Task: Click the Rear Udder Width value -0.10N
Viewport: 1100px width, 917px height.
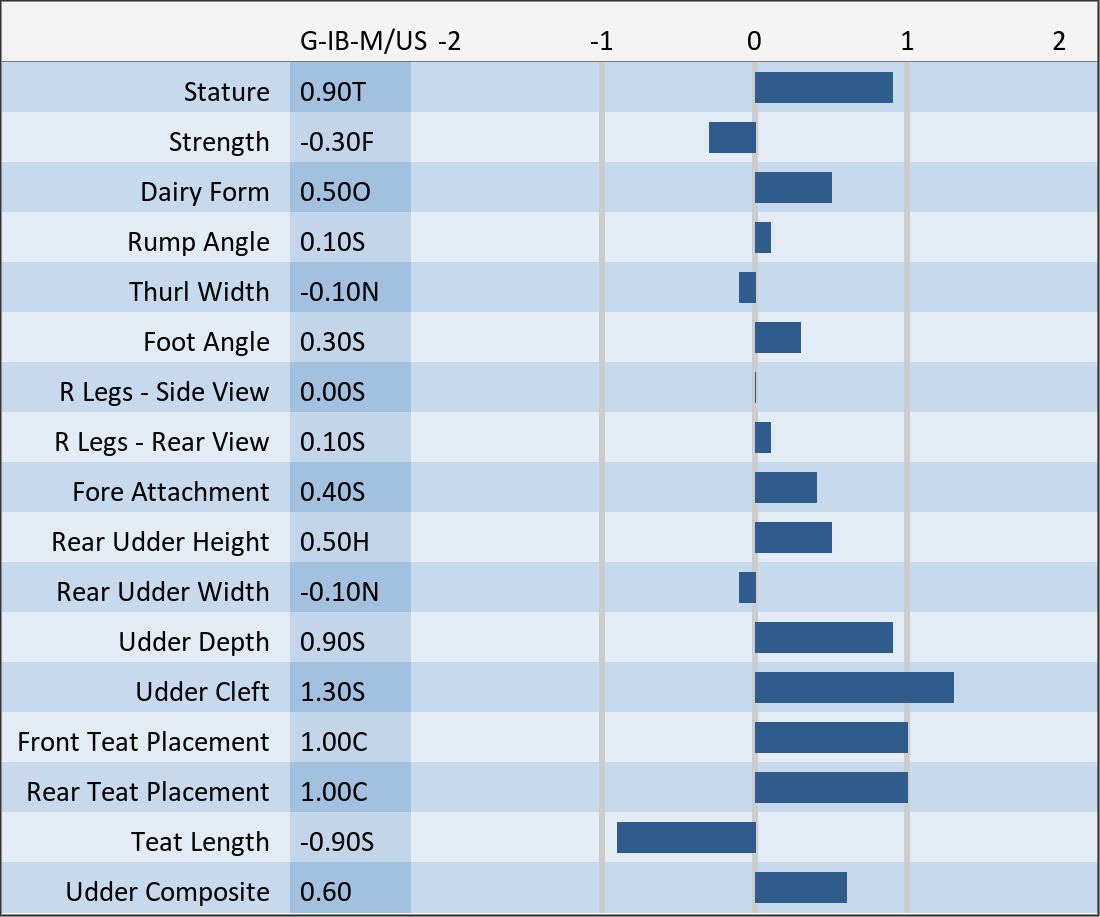Action: [339, 592]
